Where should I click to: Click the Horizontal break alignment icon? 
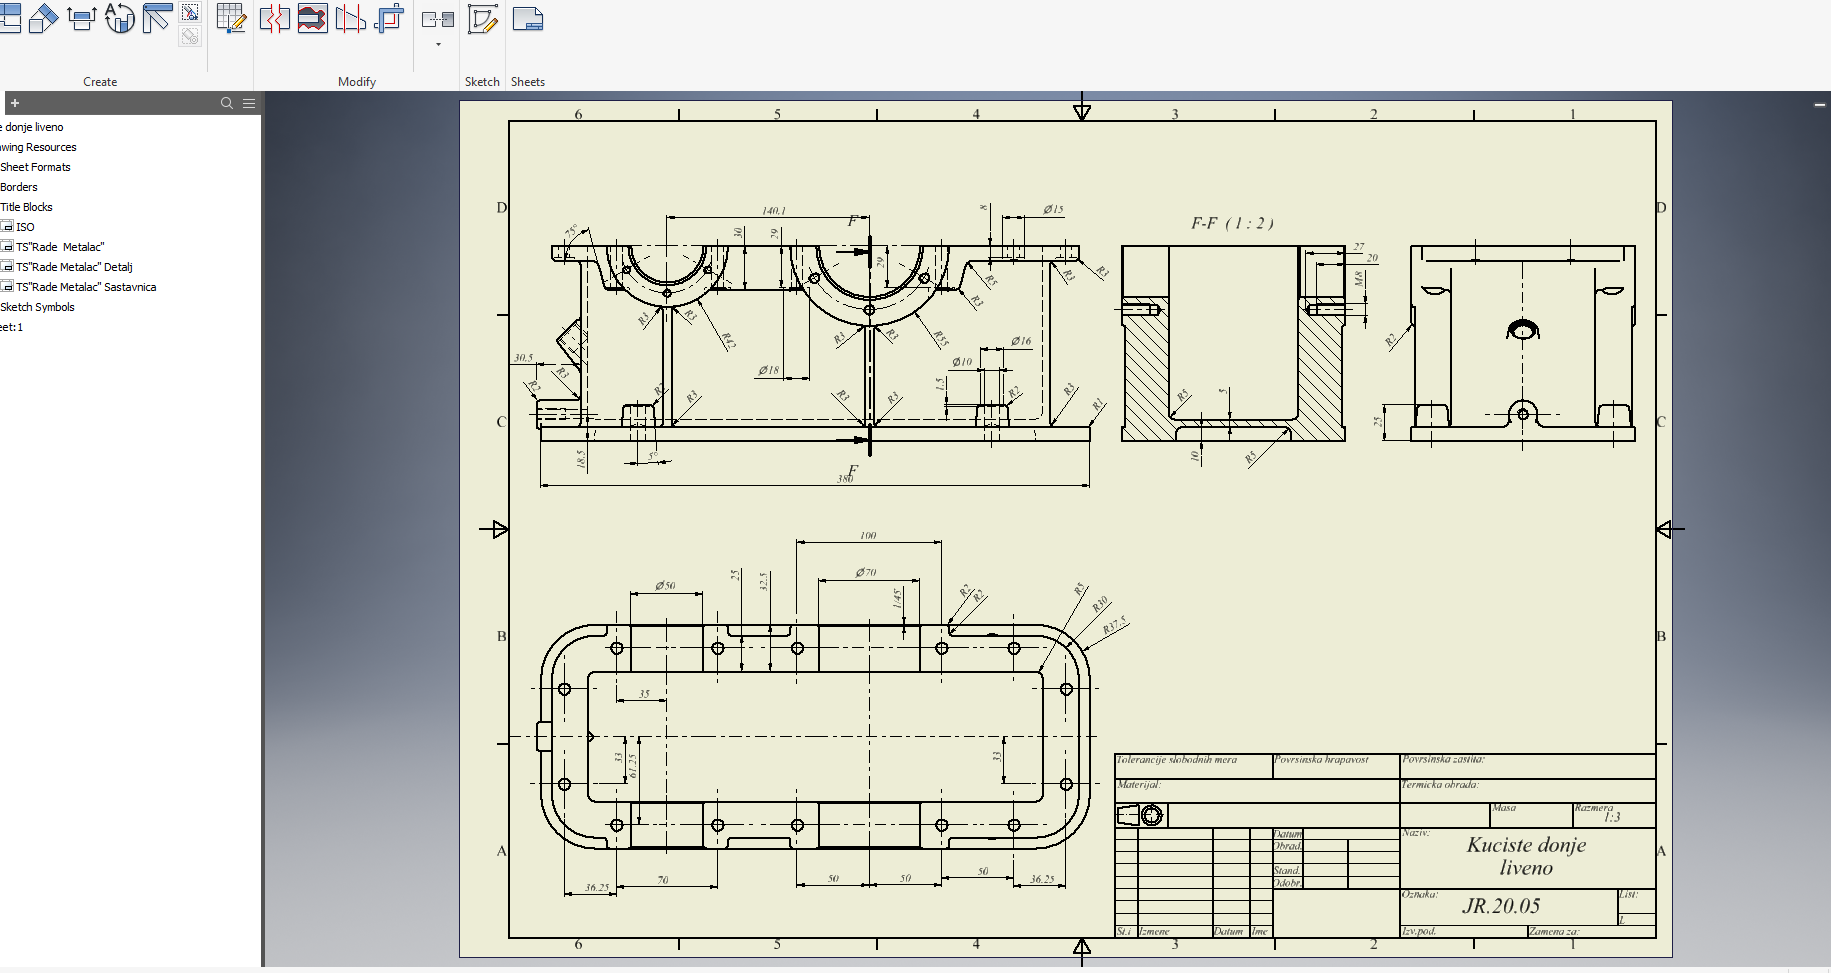click(x=438, y=19)
